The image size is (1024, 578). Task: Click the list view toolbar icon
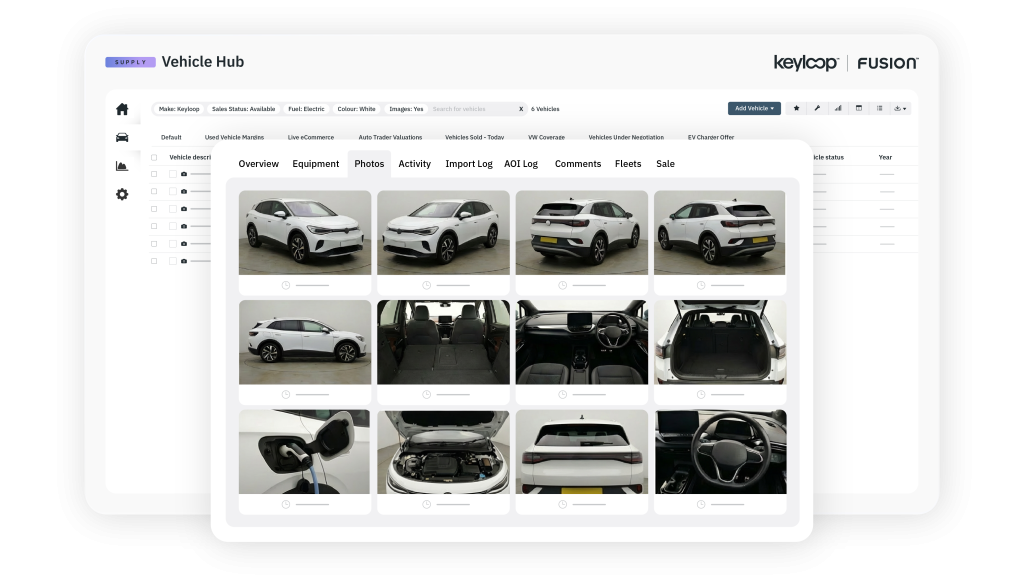coord(880,108)
